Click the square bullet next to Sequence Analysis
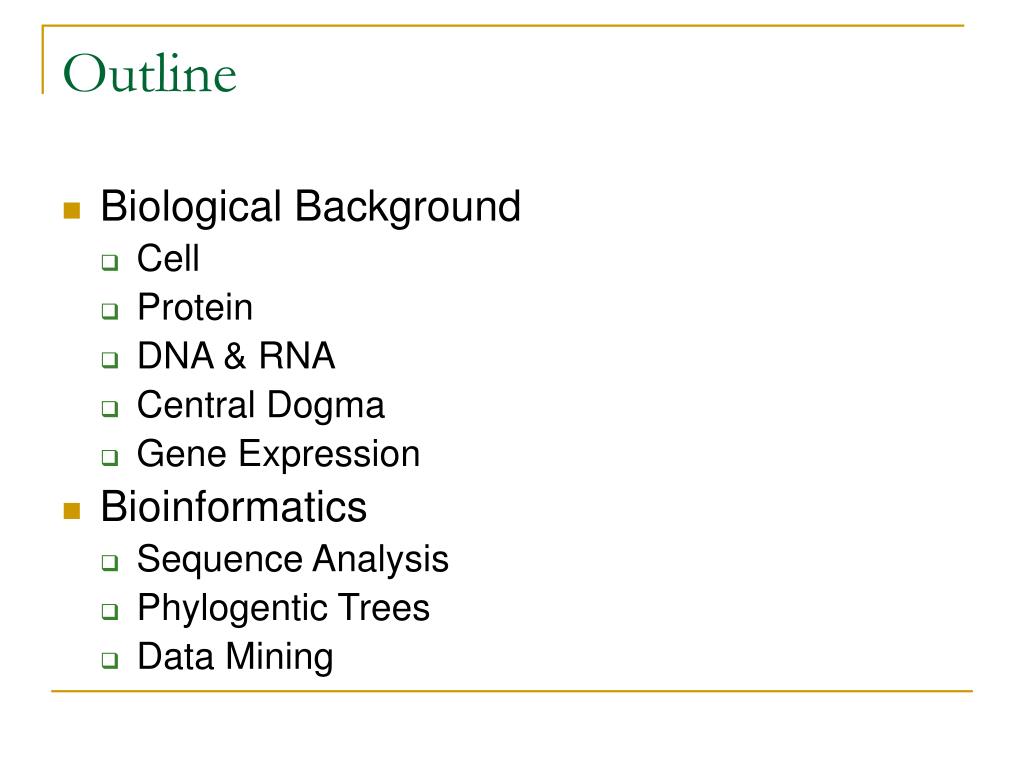 [110, 562]
